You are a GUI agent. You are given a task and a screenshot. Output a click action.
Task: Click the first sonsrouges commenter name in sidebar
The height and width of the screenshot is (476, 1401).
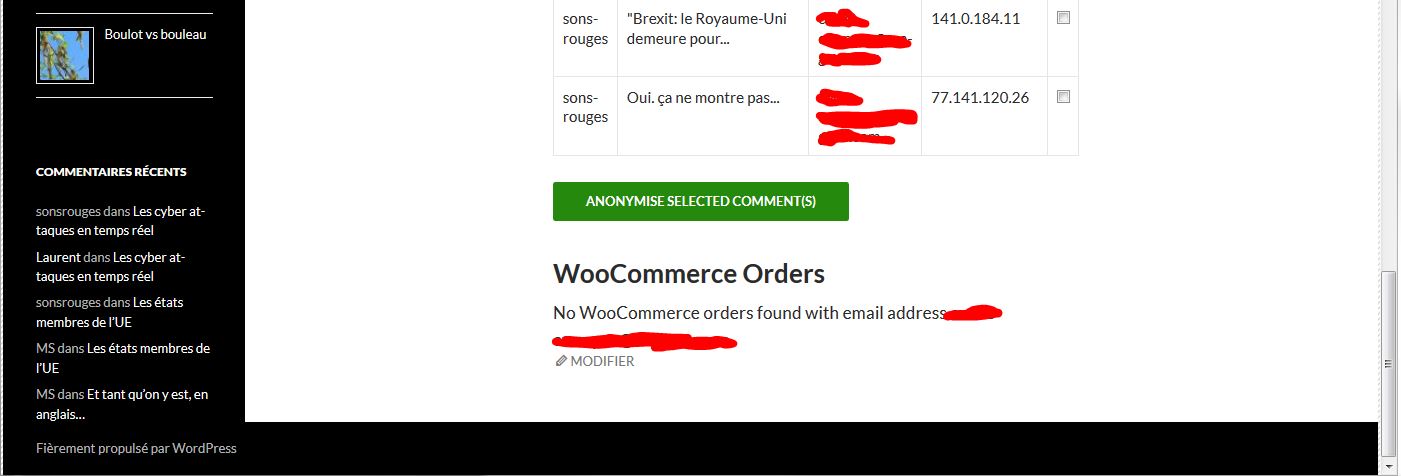click(68, 211)
